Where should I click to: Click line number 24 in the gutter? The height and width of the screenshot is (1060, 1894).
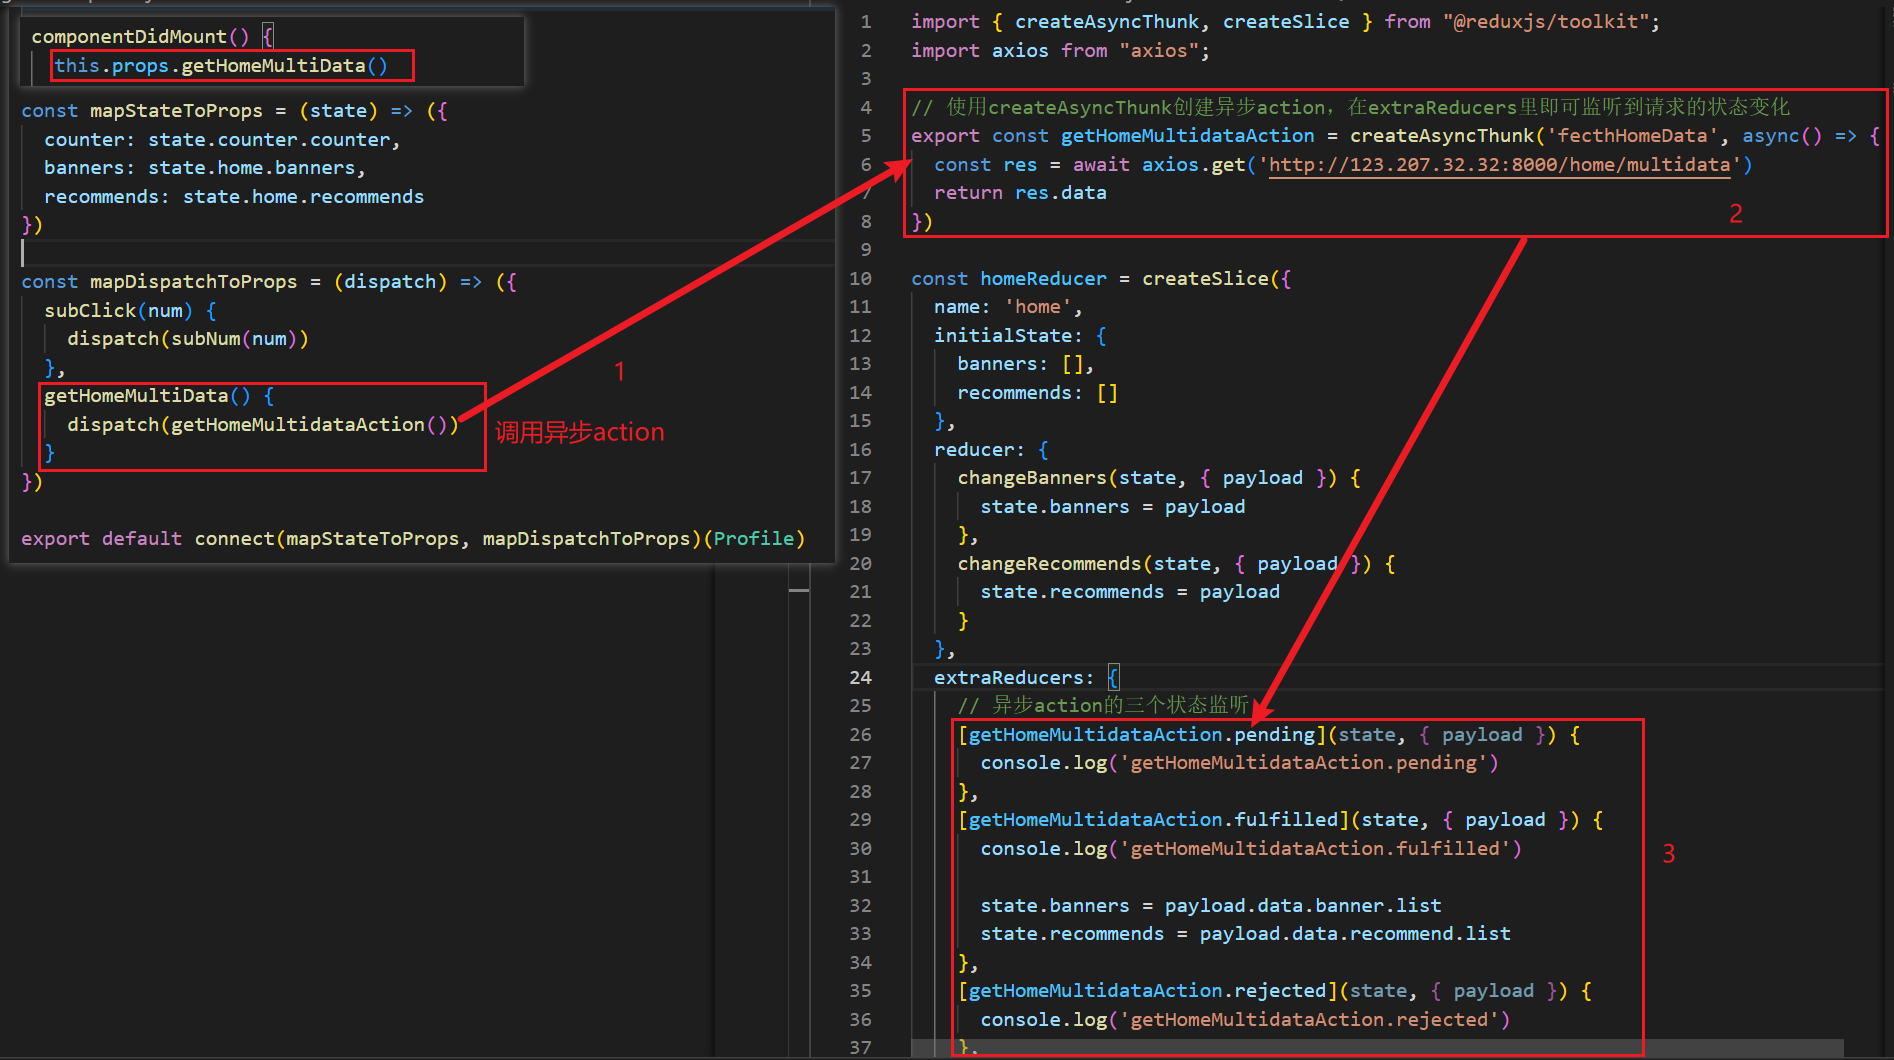860,678
